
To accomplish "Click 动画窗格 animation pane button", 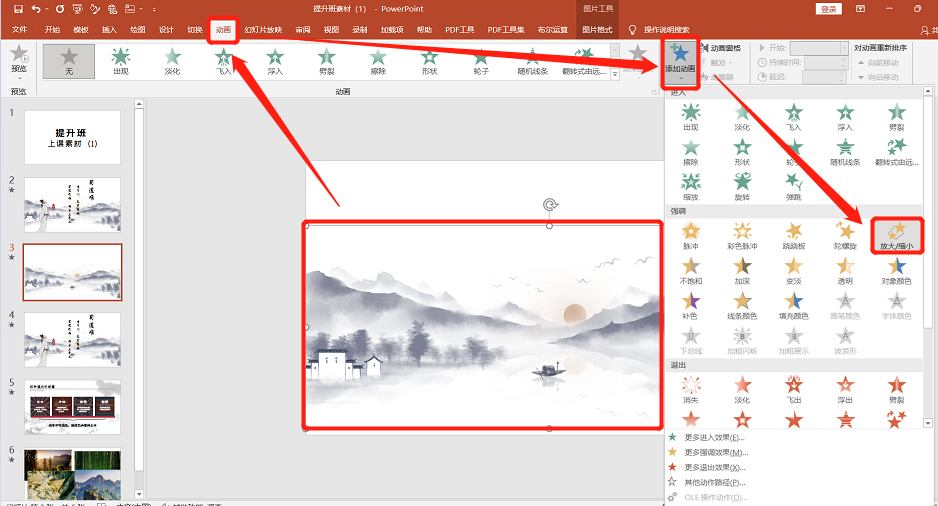I will click(x=721, y=48).
